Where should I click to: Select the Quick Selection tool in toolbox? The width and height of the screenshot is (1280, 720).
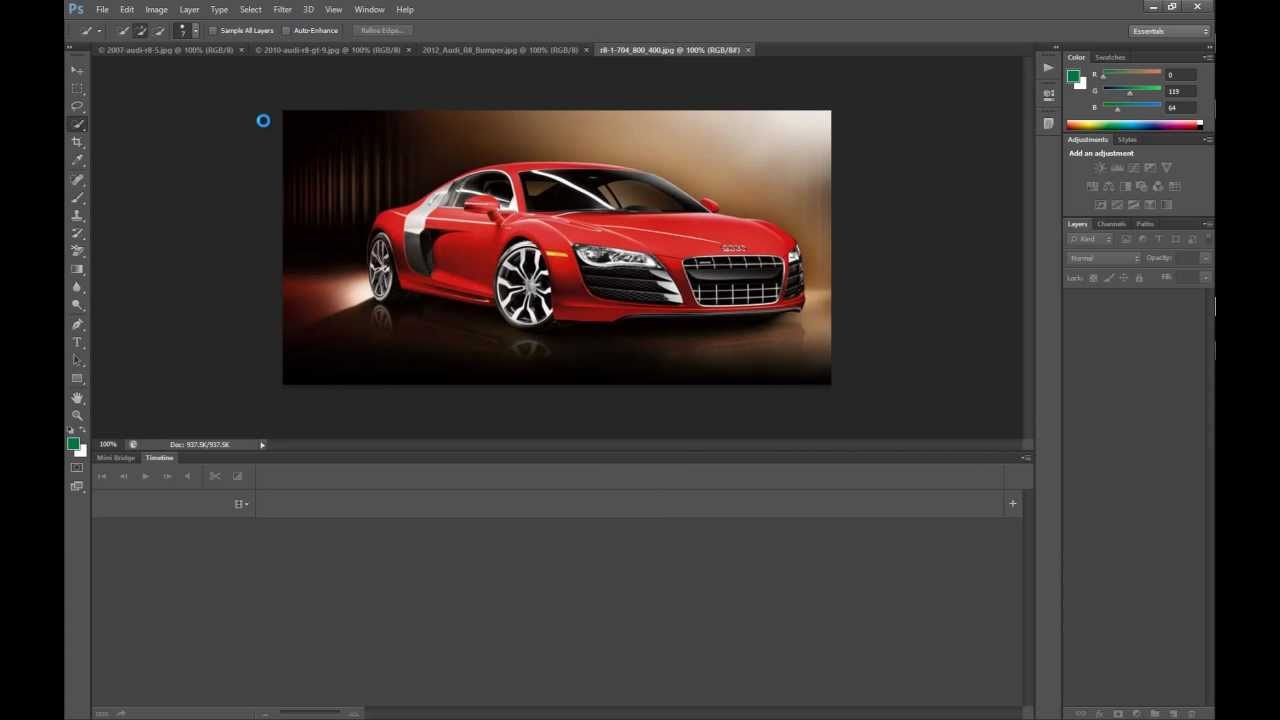(x=77, y=124)
